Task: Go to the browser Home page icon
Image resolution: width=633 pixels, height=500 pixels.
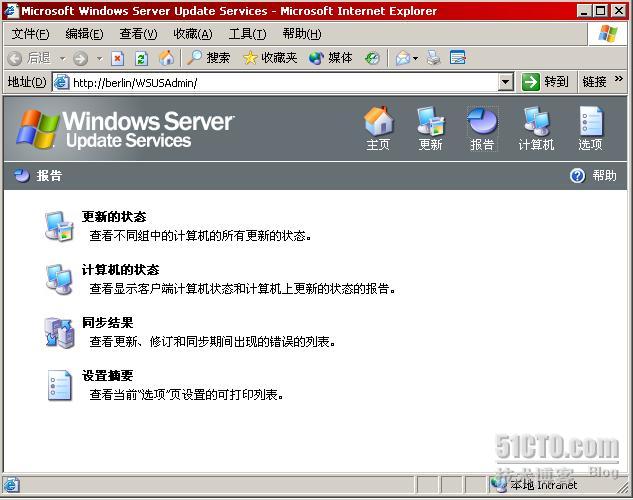Action: coord(166,58)
